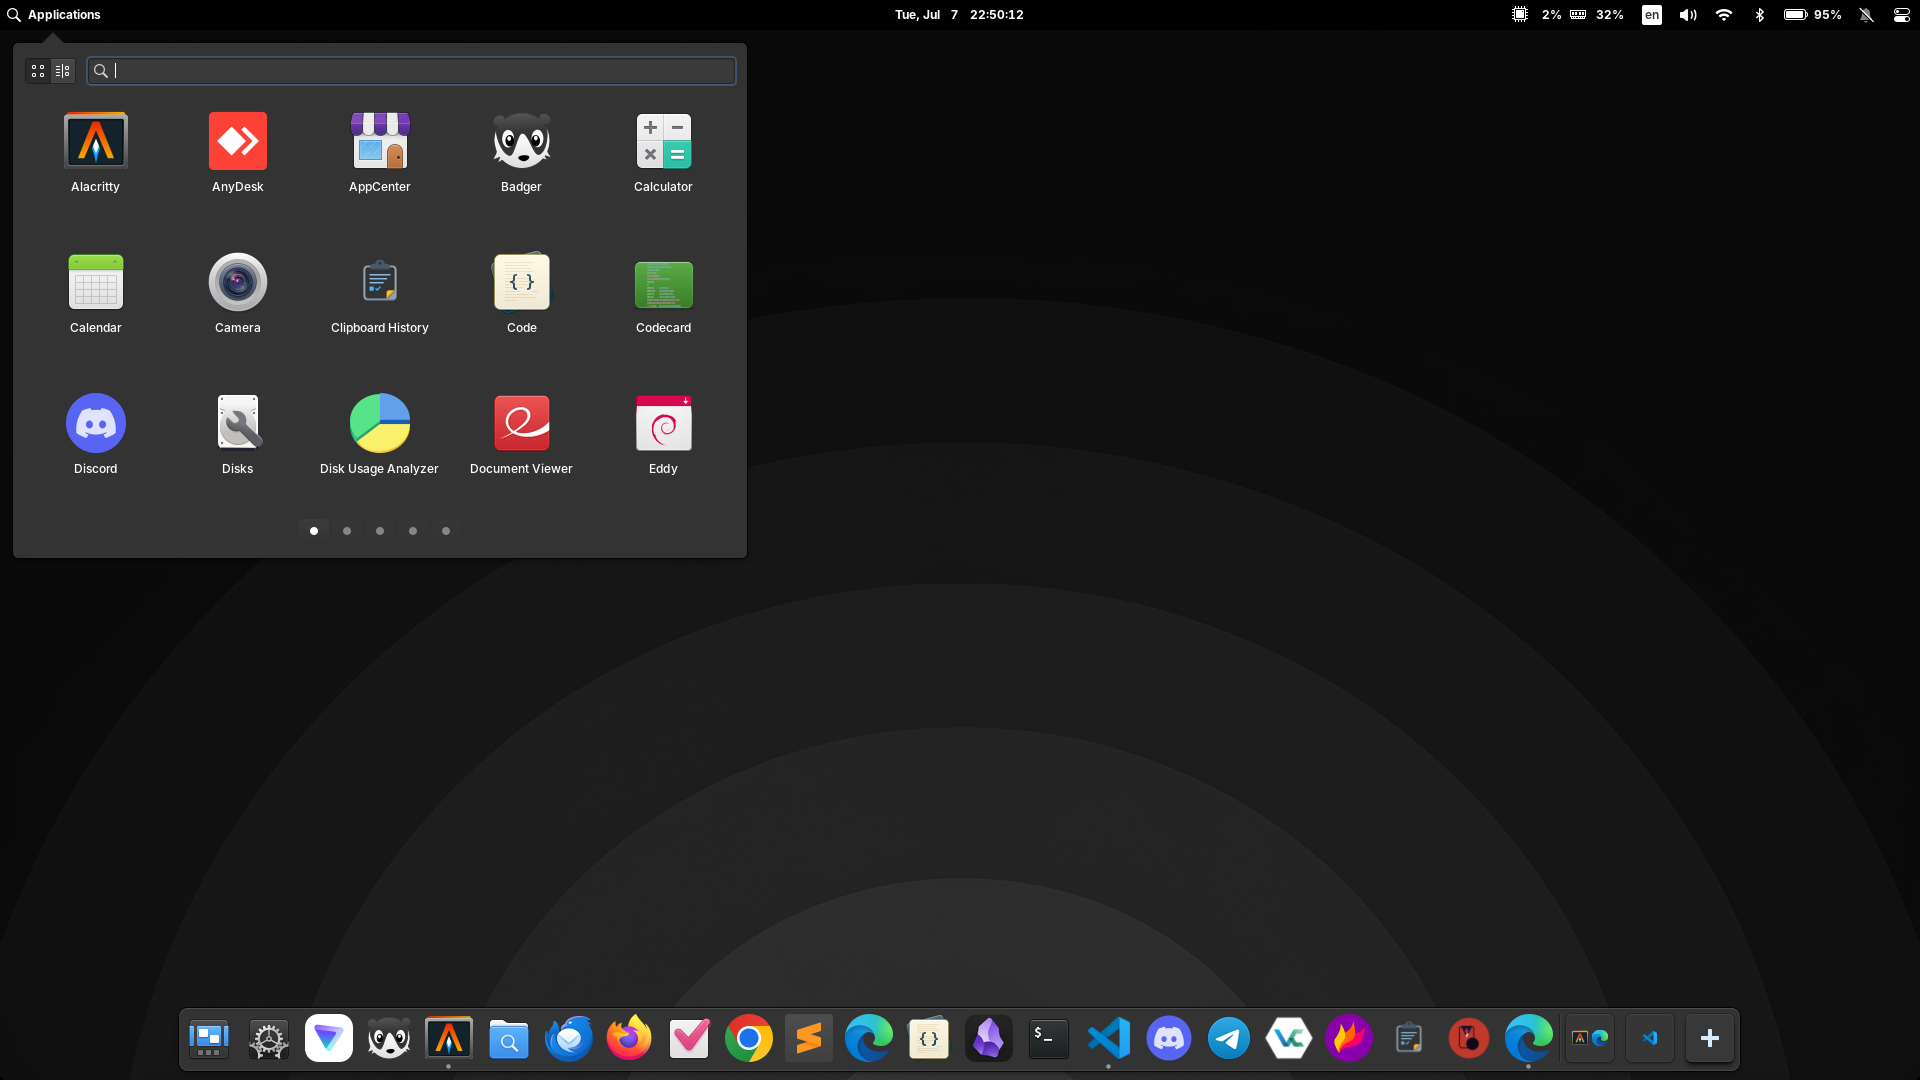Image resolution: width=1920 pixels, height=1080 pixels.
Task: Launch Document Viewer
Action: tap(521, 435)
